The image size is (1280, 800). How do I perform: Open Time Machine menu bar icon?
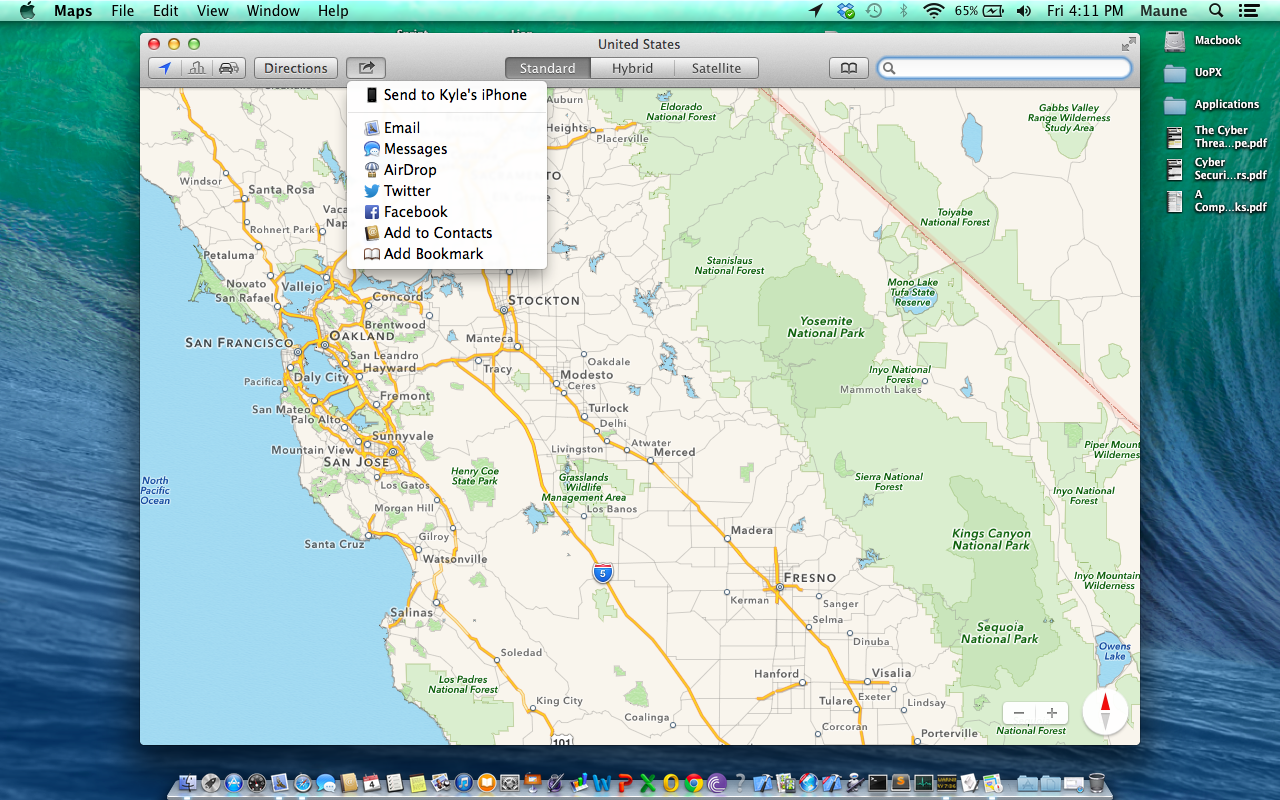(874, 11)
